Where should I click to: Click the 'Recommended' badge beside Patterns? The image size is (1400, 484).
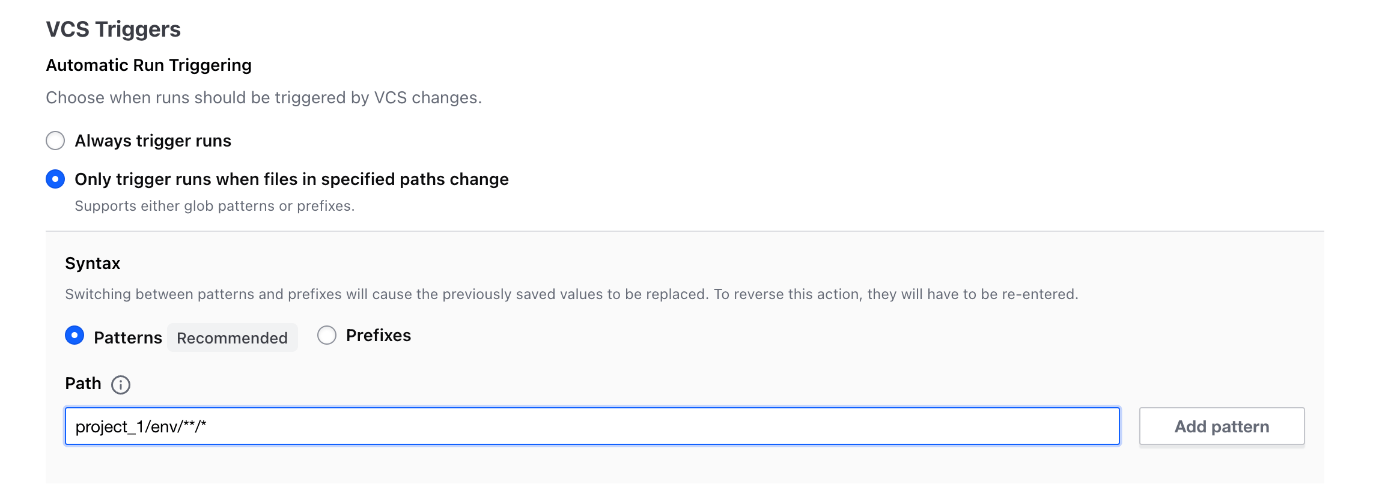click(x=232, y=338)
